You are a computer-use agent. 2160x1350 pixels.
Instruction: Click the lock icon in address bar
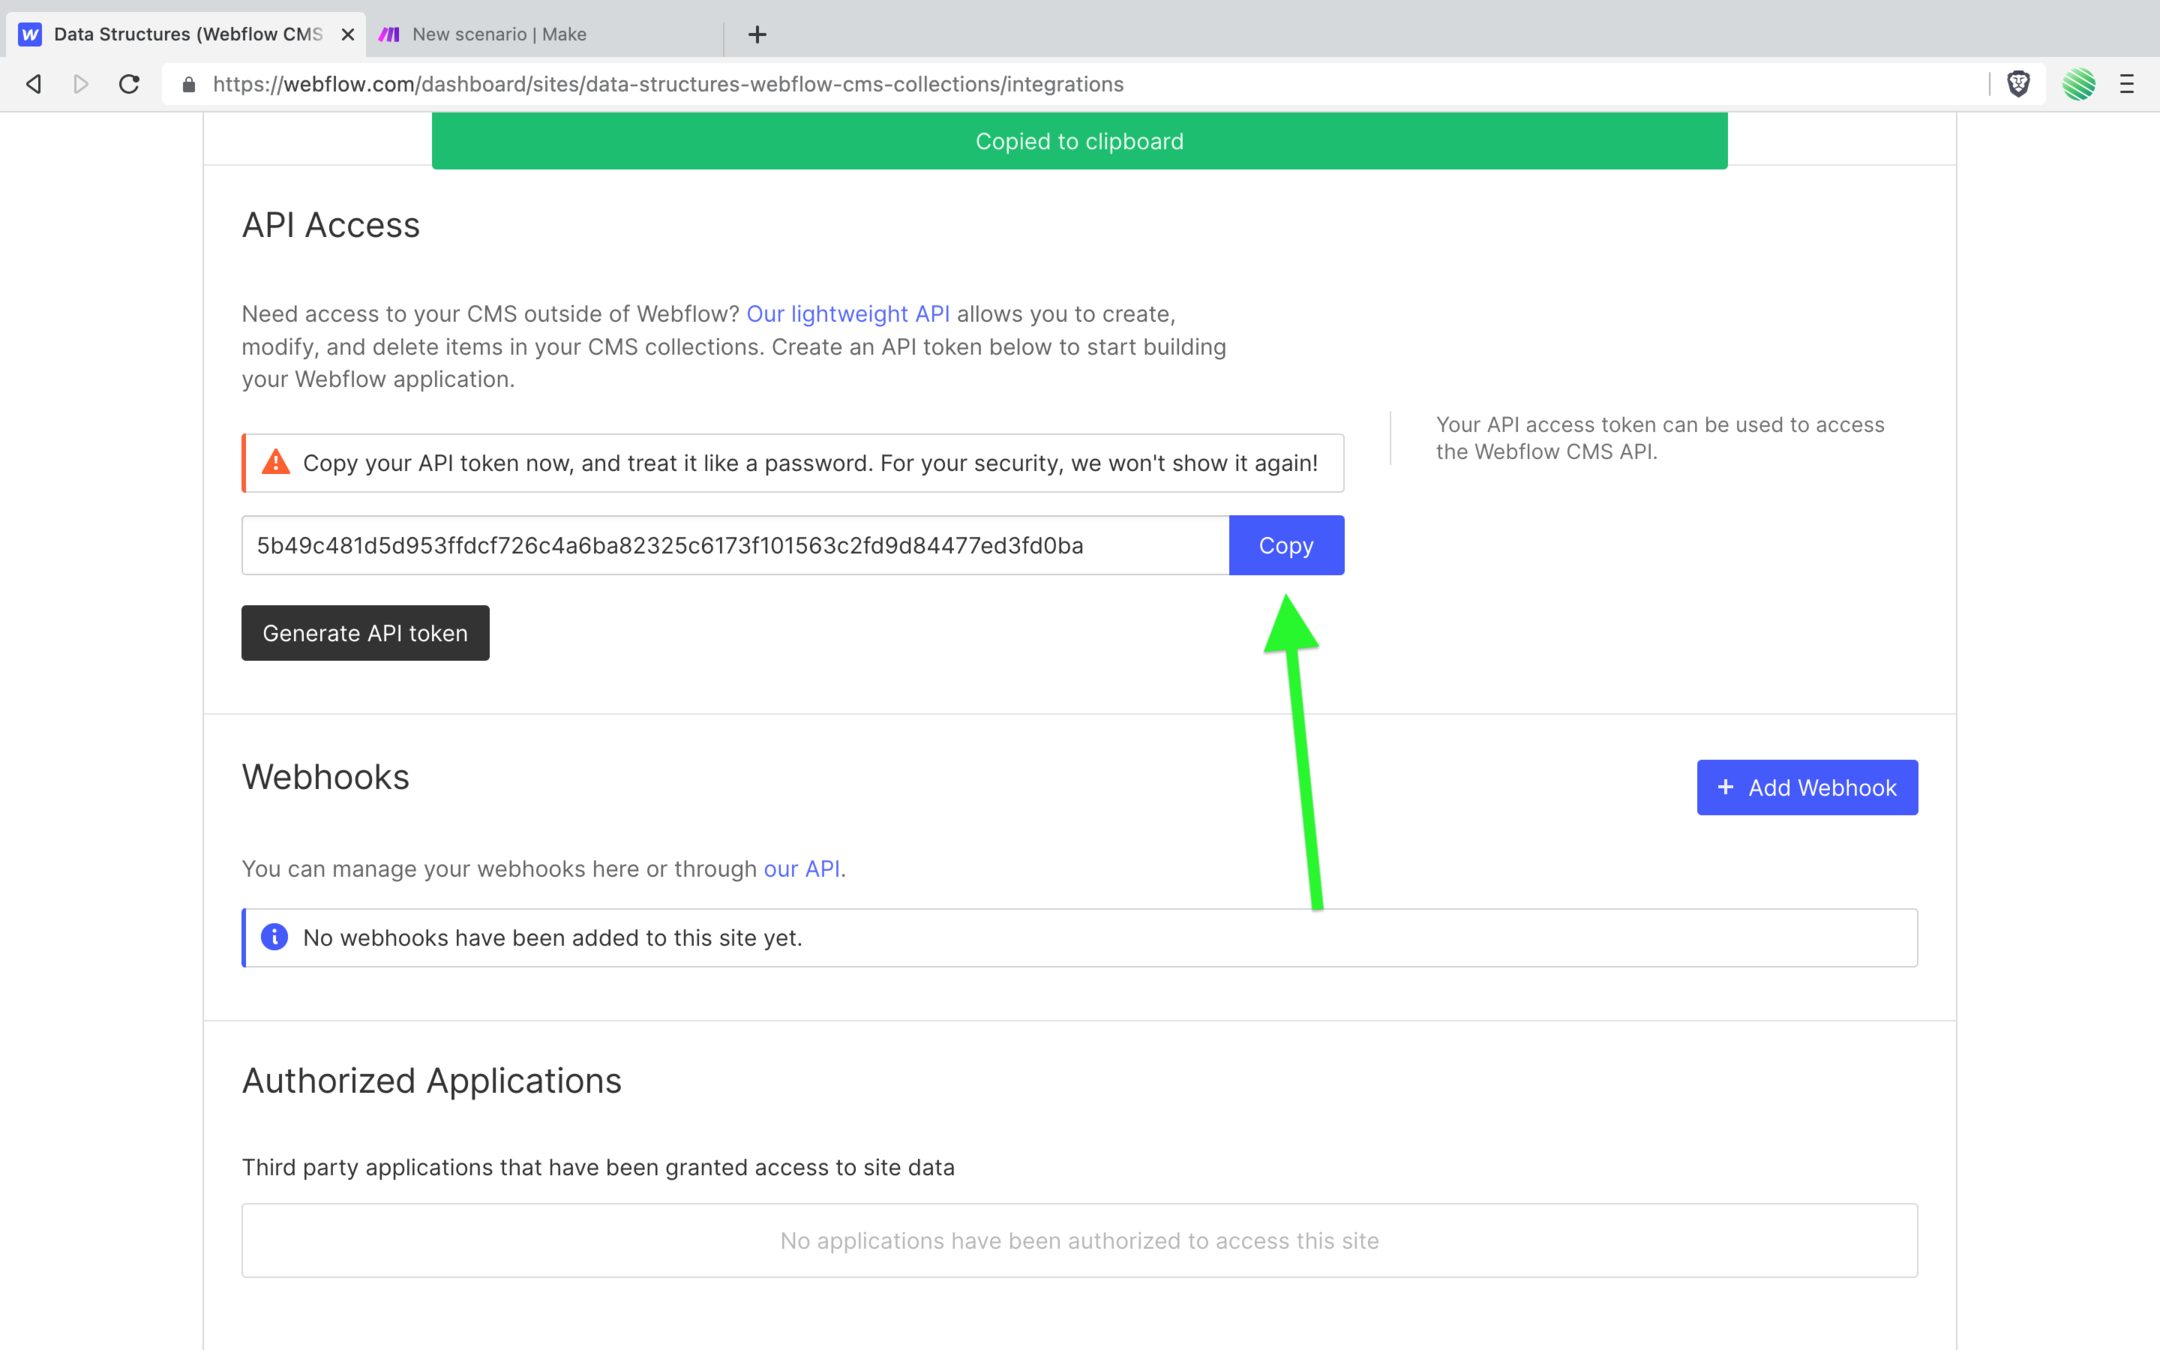pyautogui.click(x=188, y=85)
